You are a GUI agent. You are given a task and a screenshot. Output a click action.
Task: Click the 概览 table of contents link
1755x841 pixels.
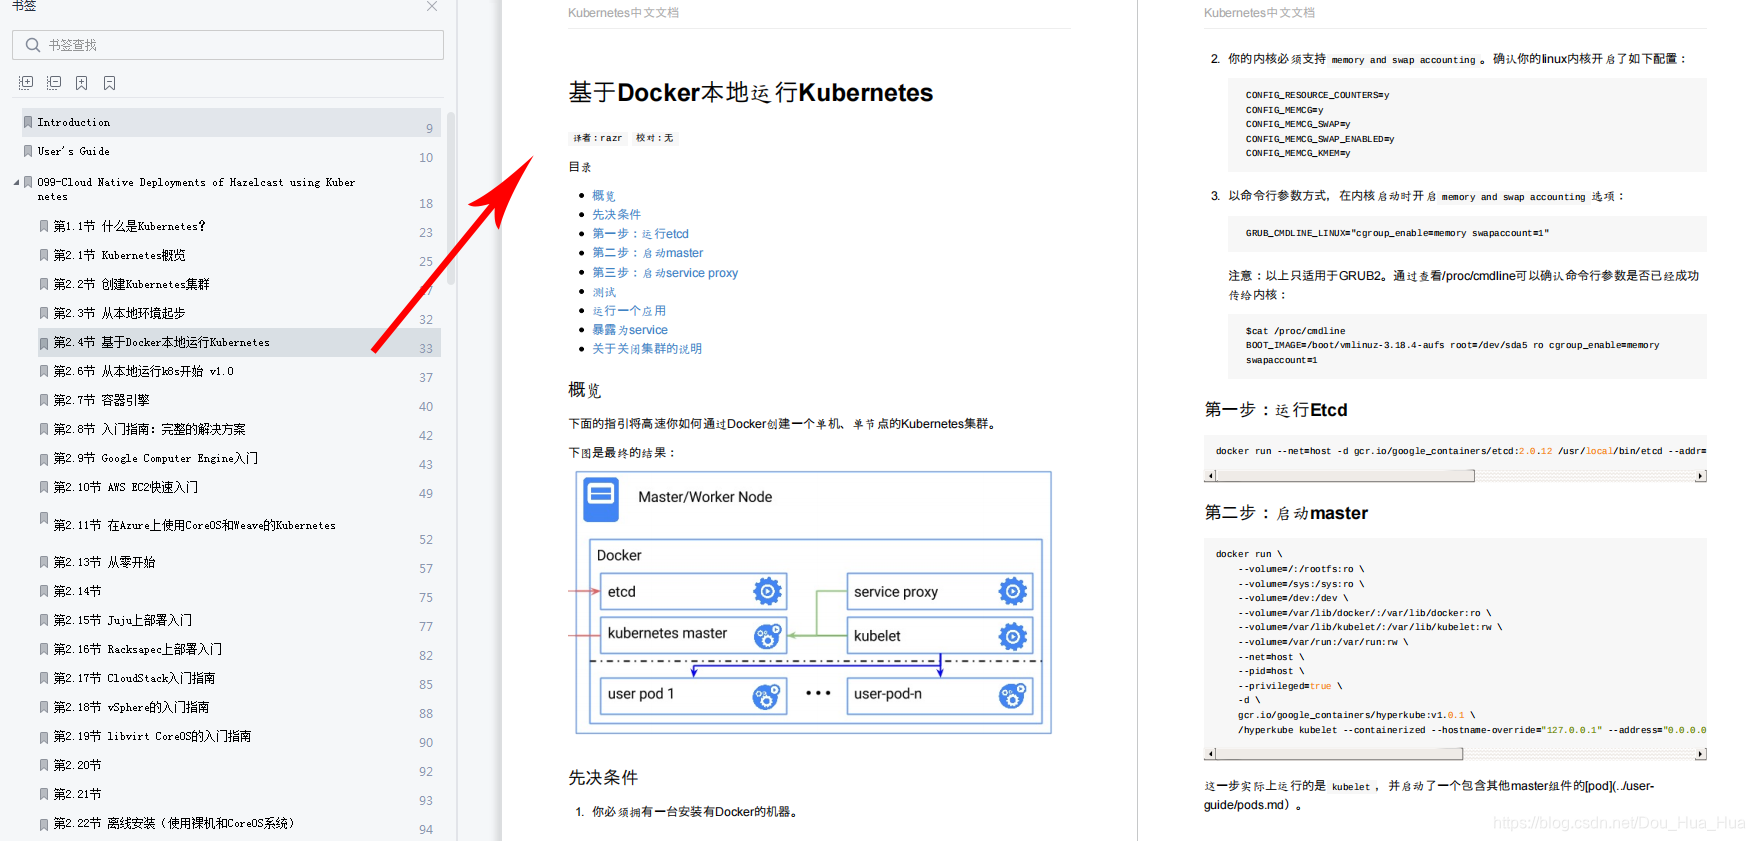click(x=604, y=196)
